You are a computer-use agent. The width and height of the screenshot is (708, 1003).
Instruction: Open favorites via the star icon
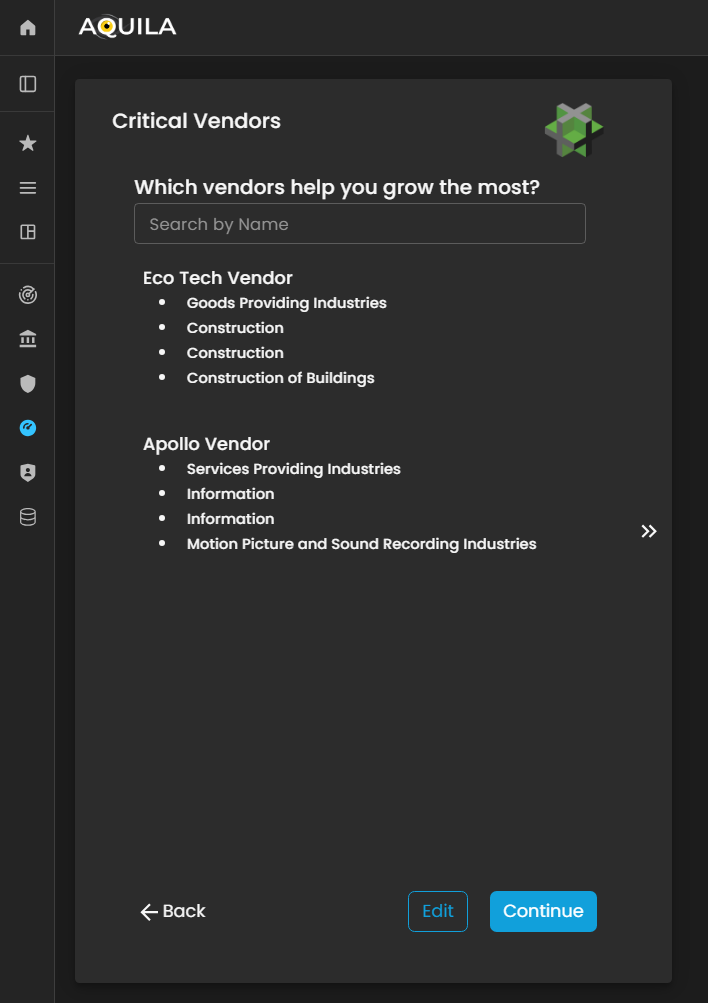click(28, 144)
